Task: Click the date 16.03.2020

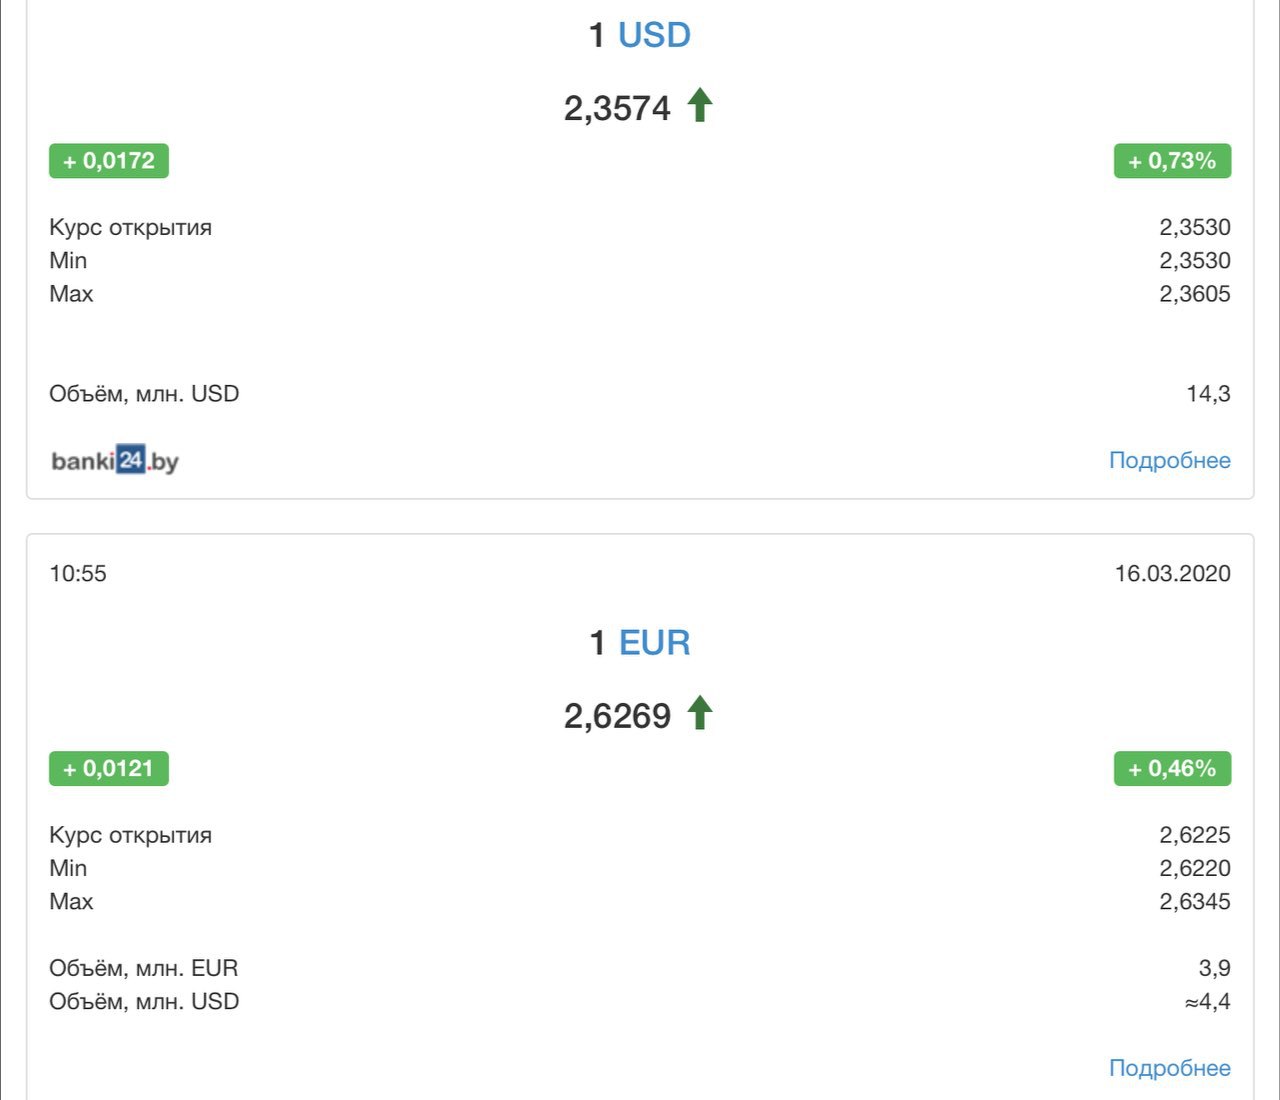Action: coord(1173,574)
